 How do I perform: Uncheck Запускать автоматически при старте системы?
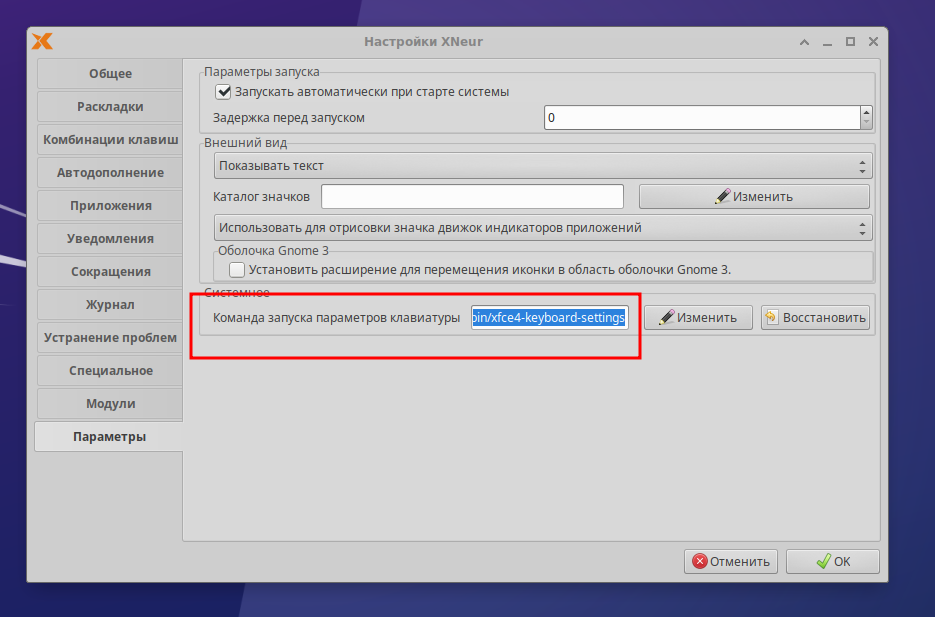[x=221, y=91]
